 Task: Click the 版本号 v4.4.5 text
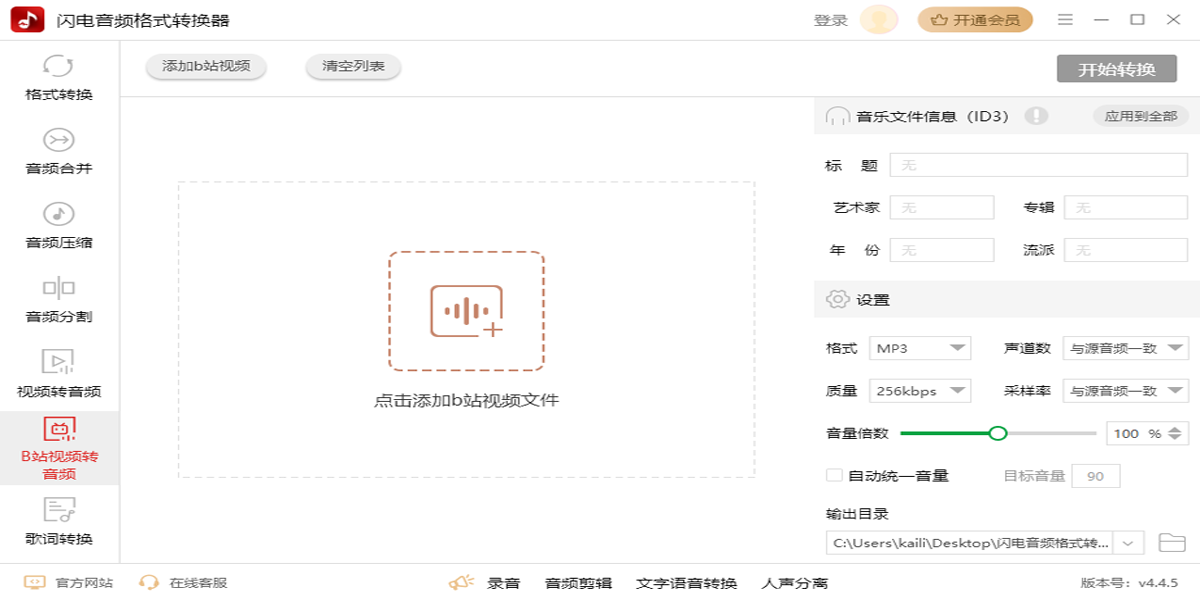point(1129,583)
